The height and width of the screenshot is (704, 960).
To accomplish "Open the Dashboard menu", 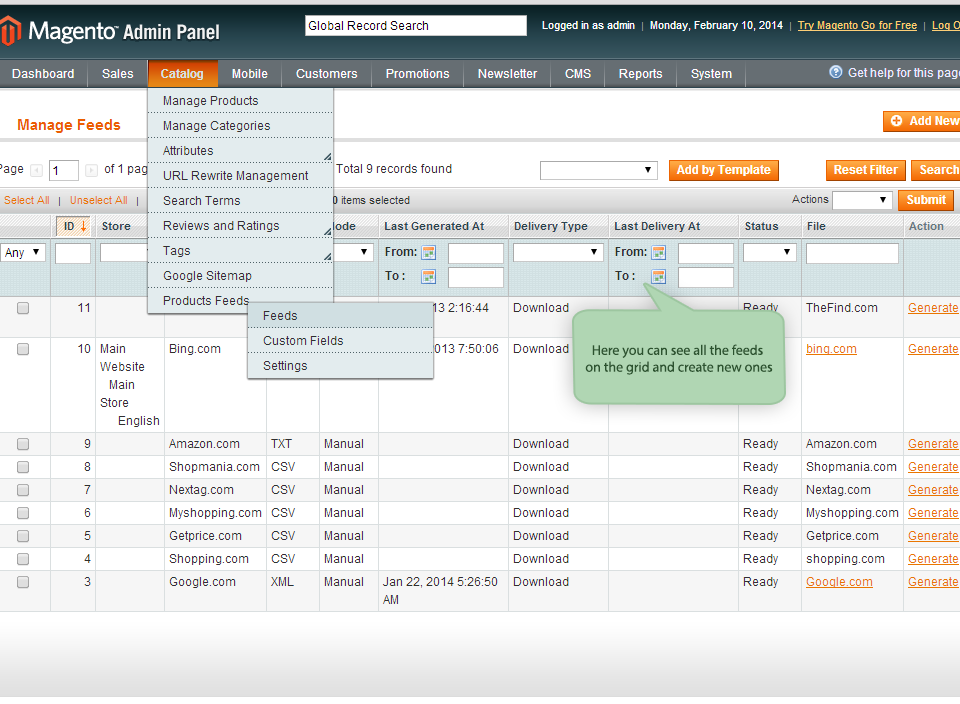I will tap(43, 73).
